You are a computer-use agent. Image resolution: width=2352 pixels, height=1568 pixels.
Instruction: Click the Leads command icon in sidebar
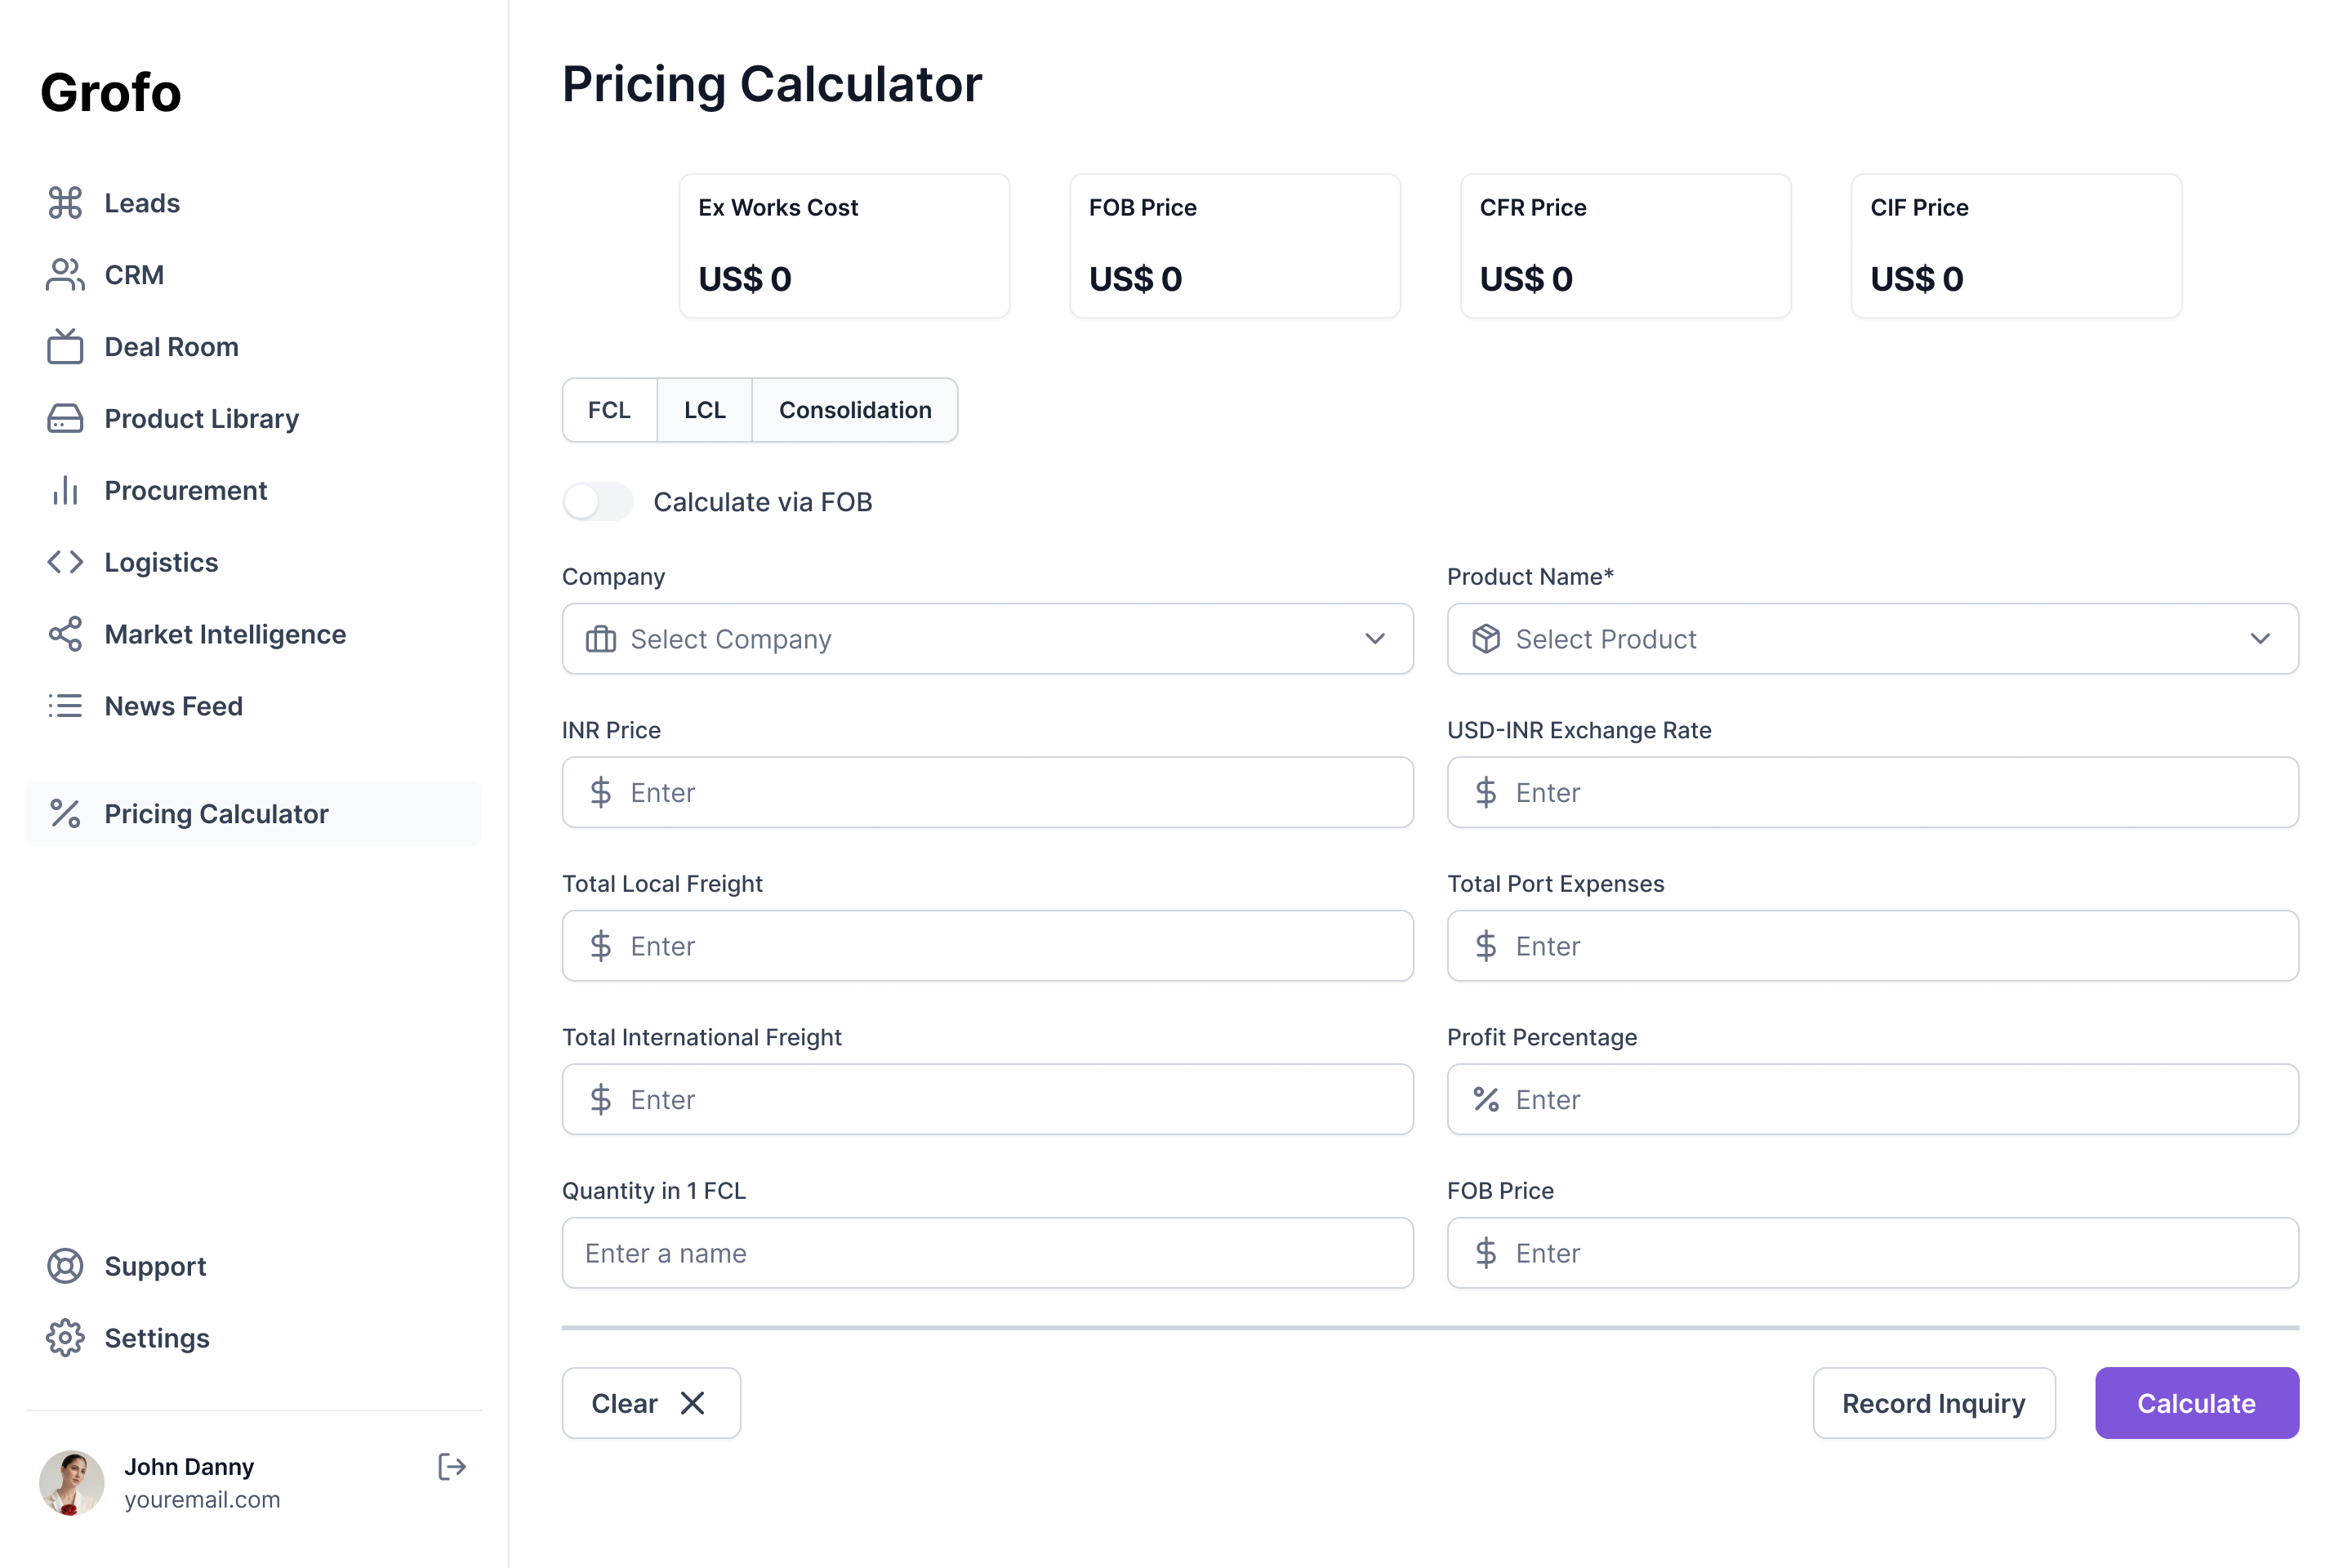(65, 203)
